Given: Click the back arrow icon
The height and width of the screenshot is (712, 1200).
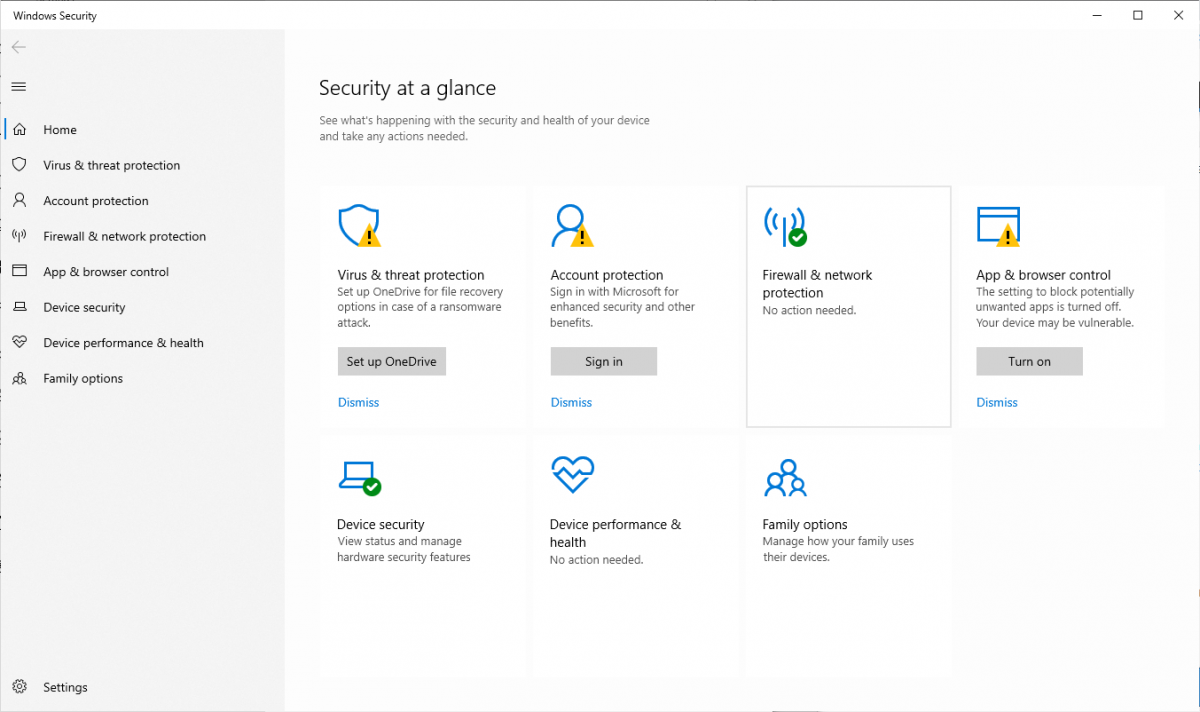Looking at the screenshot, I should tap(19, 47).
